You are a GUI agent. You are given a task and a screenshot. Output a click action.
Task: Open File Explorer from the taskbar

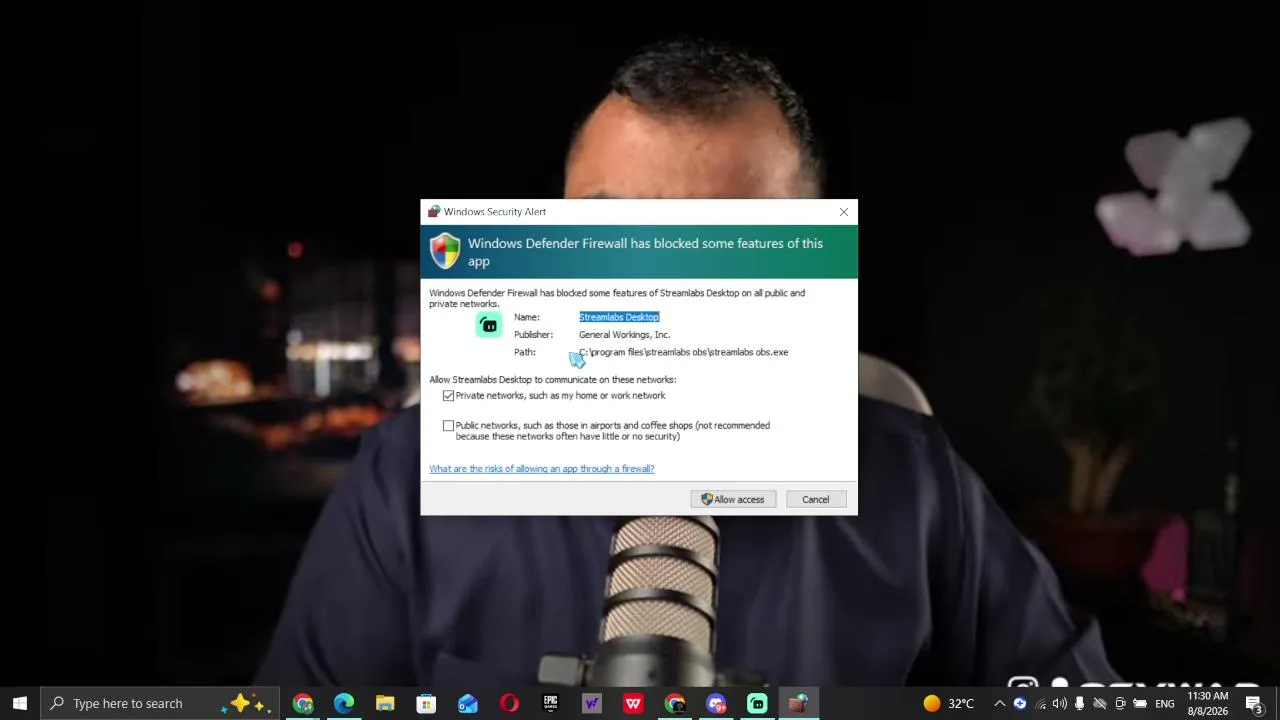[385, 703]
